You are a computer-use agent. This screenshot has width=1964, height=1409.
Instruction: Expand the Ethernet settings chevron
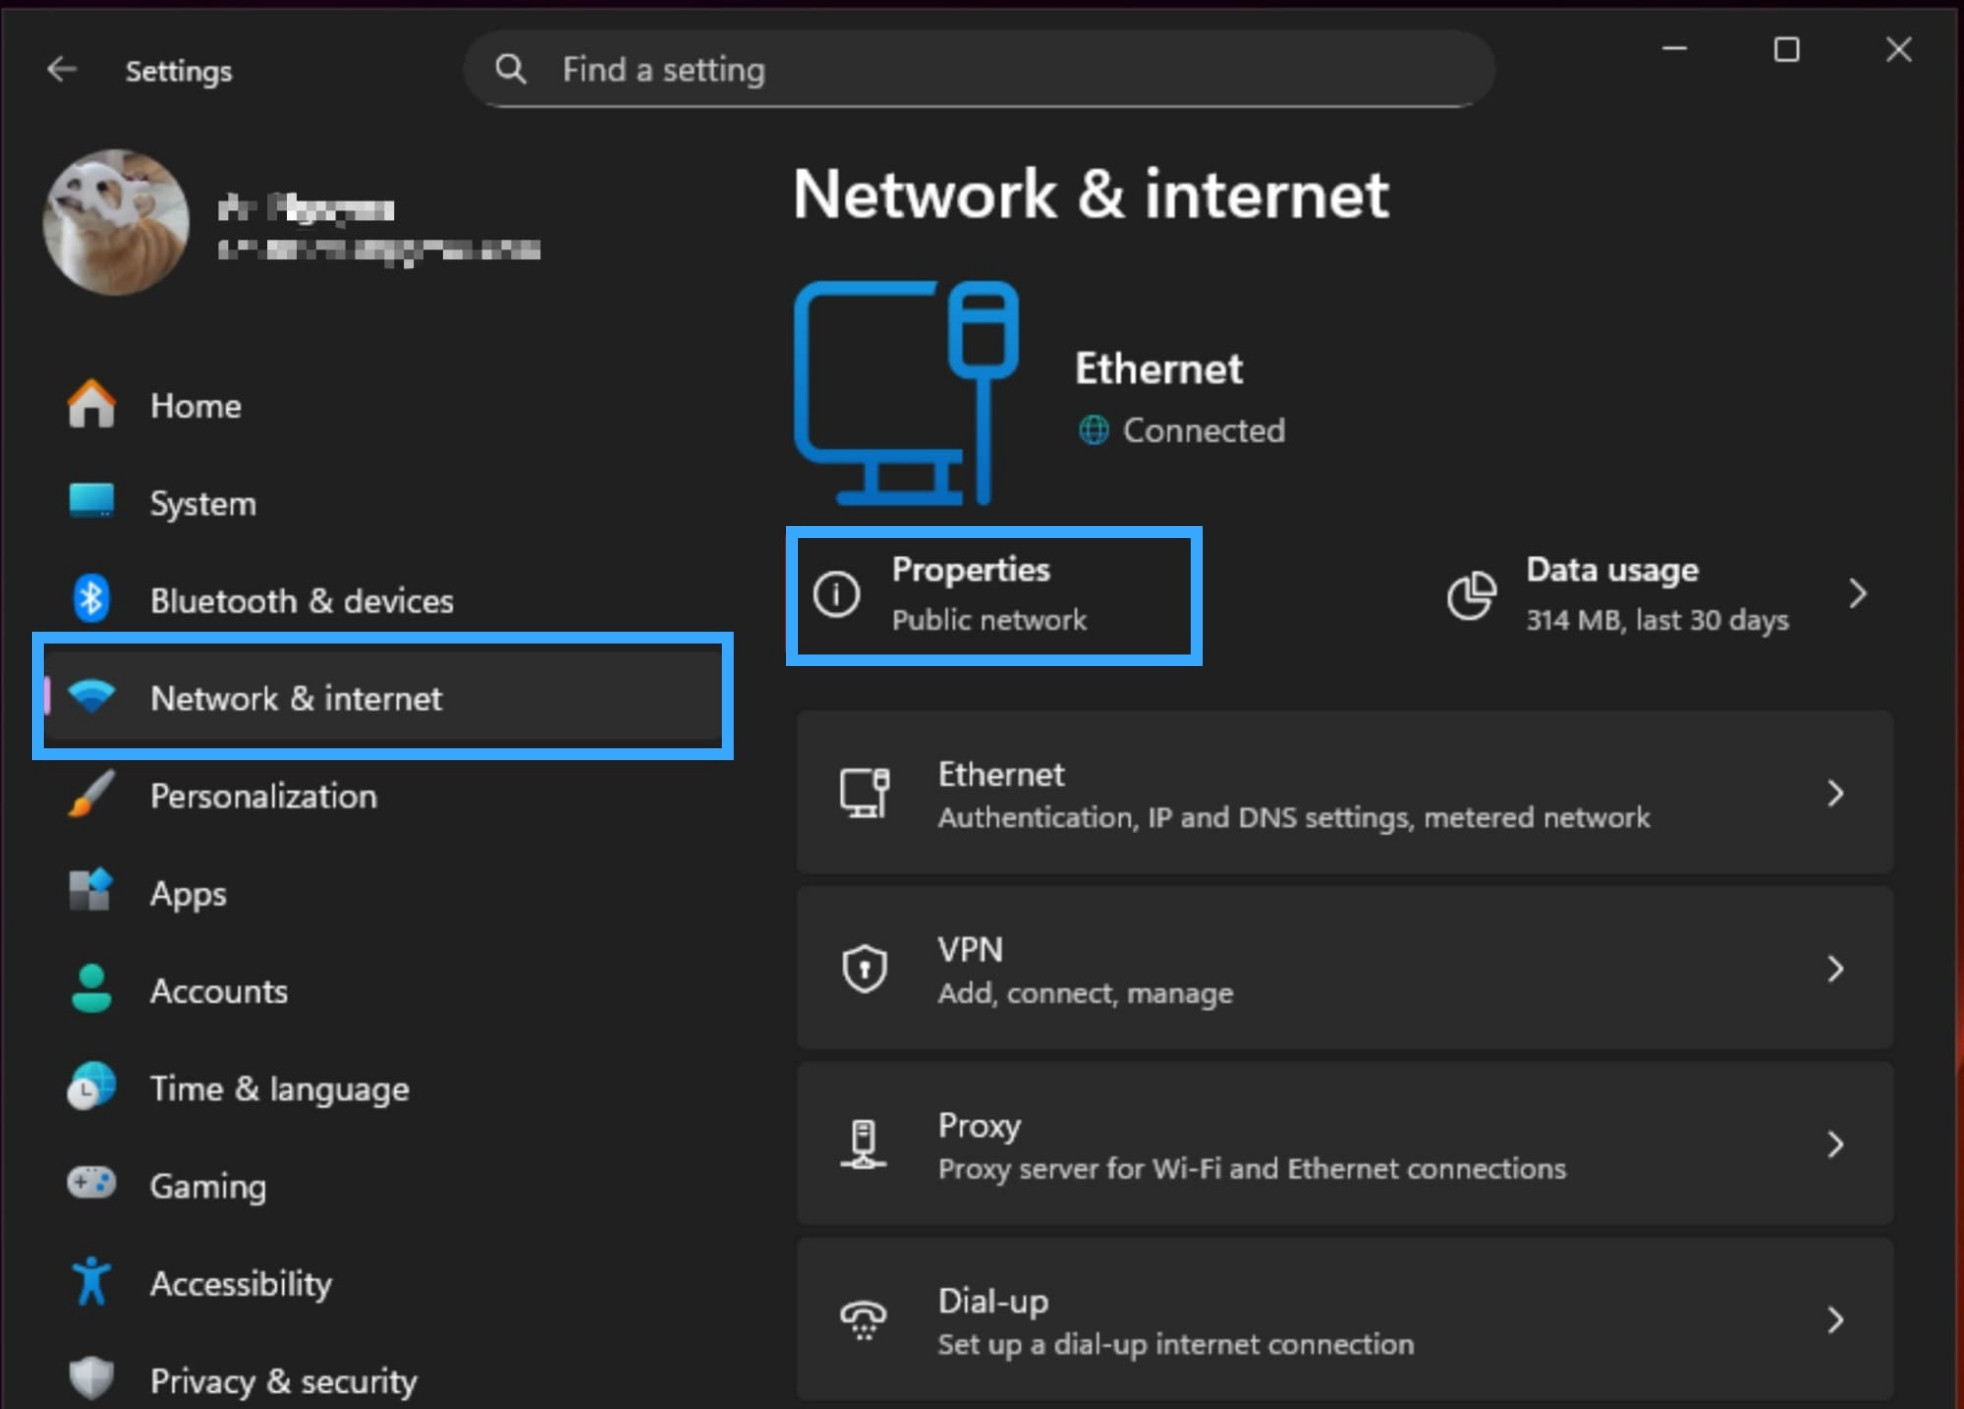(1836, 793)
